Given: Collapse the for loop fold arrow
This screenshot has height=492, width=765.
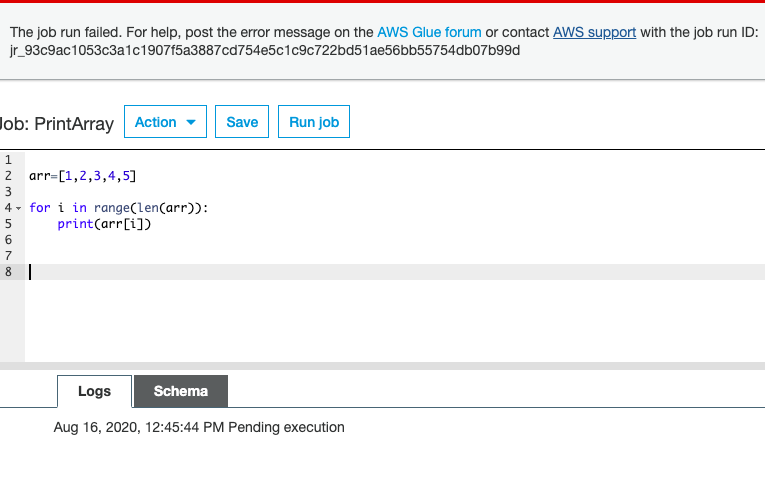Looking at the screenshot, I should [19, 208].
